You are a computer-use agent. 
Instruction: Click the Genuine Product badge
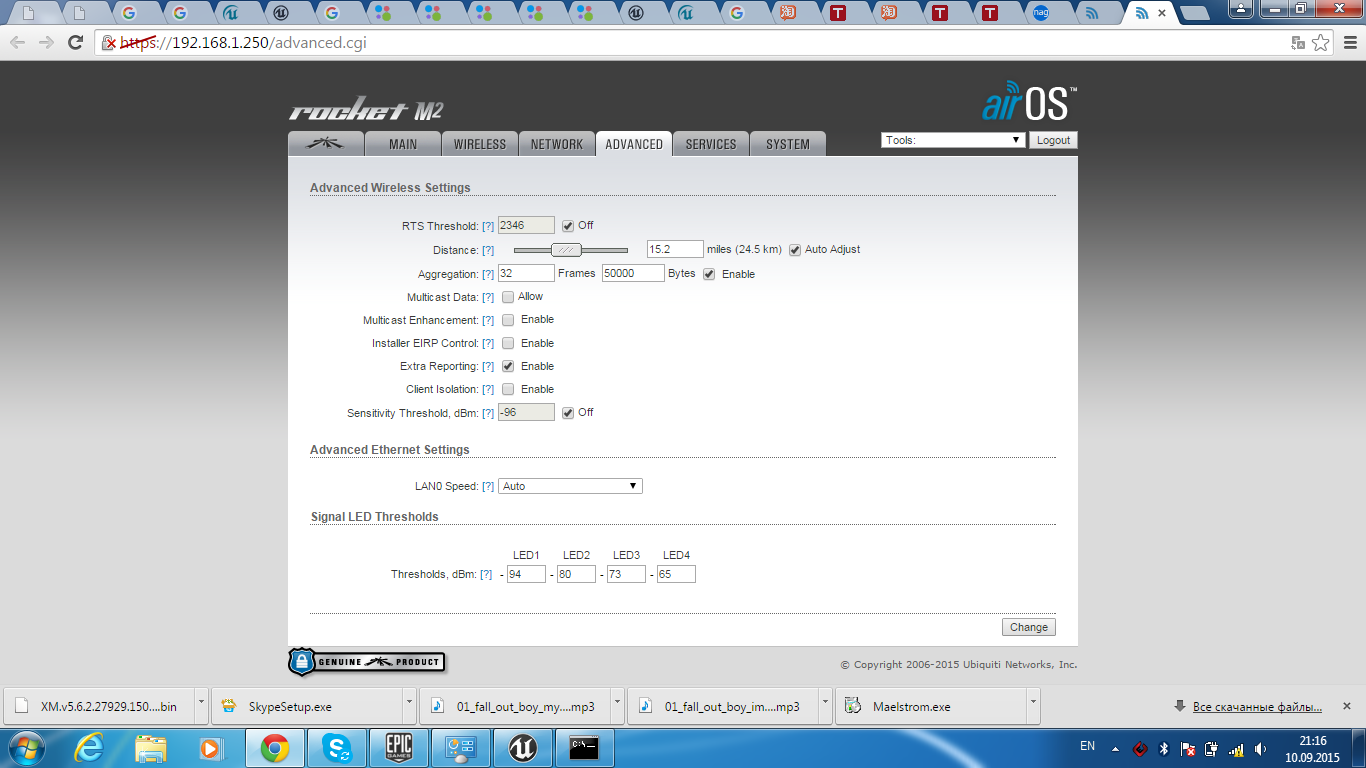(367, 662)
